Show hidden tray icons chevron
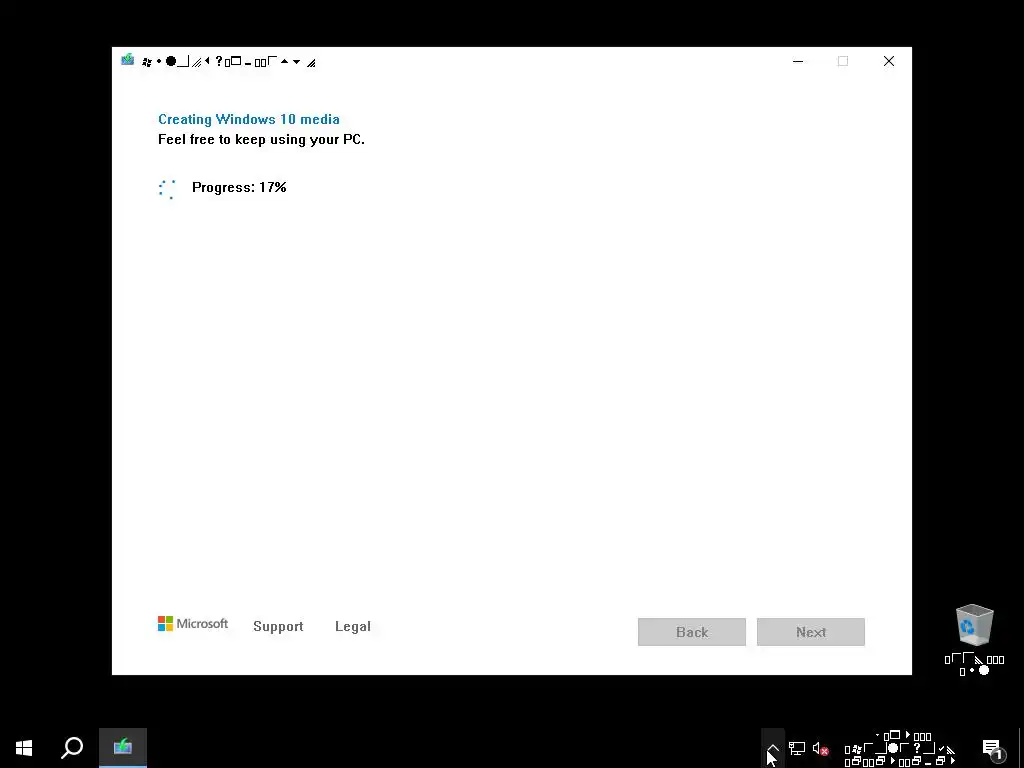Image resolution: width=1024 pixels, height=768 pixels. (x=773, y=748)
